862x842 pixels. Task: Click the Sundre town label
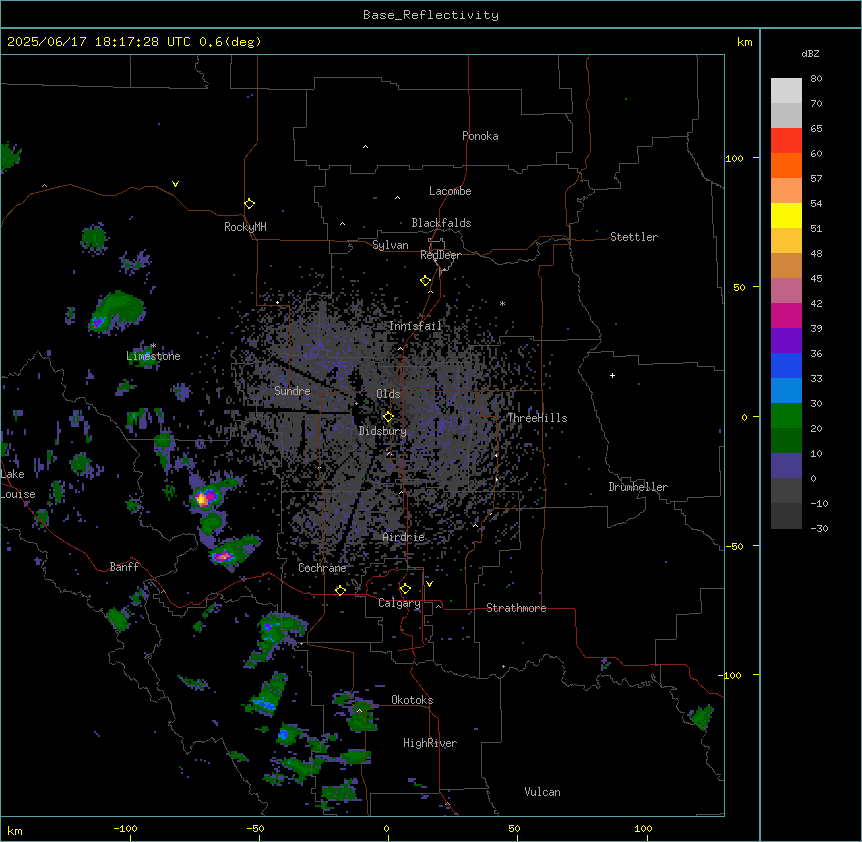pos(292,391)
